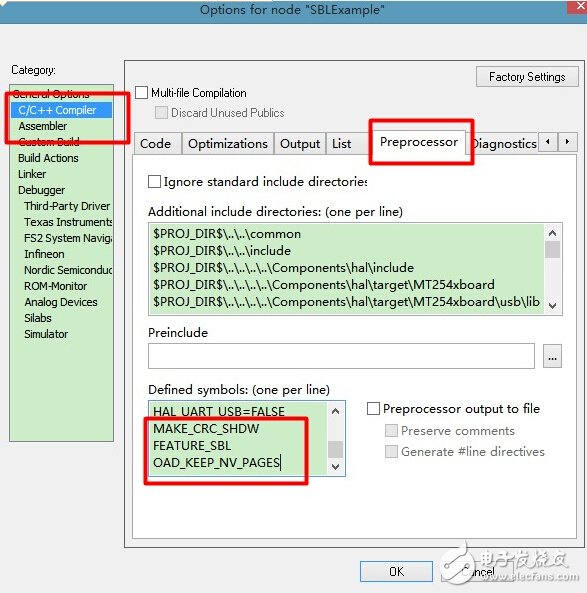
Task: Select Build Actions category
Action: (48, 158)
